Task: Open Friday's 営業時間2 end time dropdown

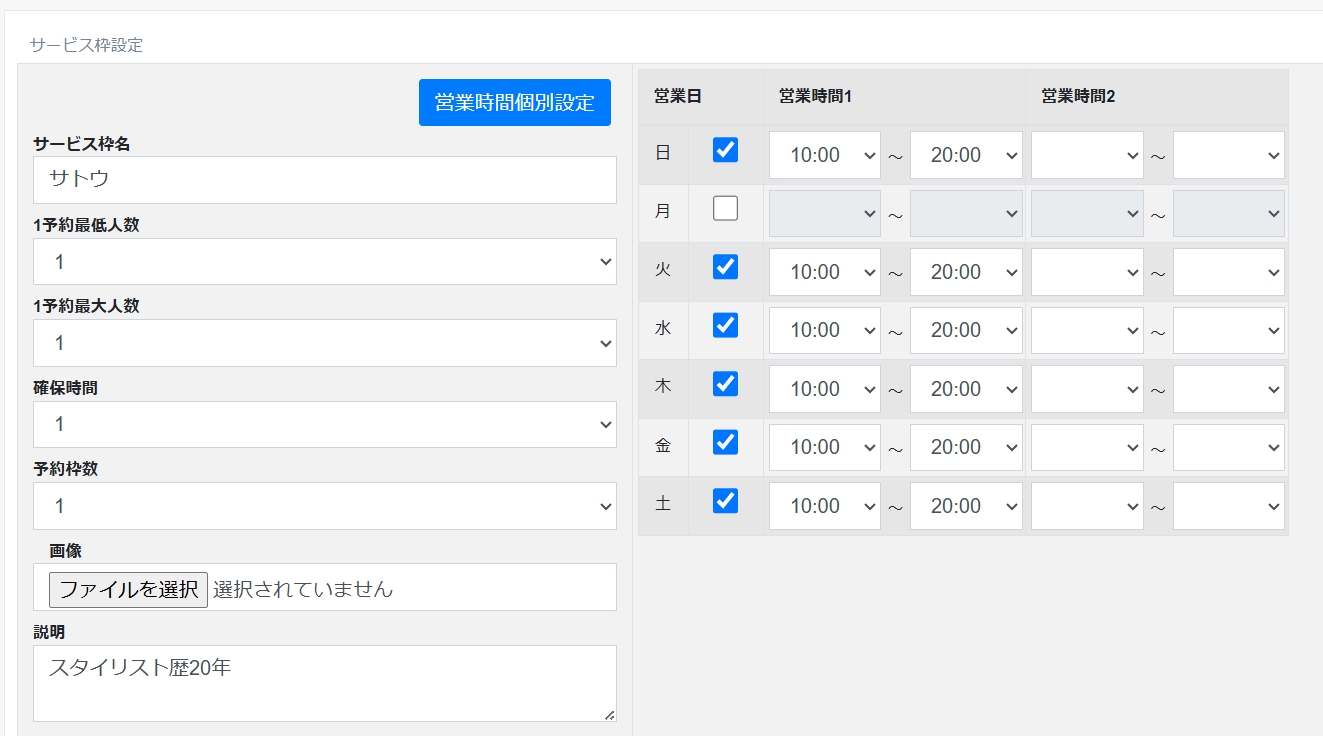Action: point(1228,447)
